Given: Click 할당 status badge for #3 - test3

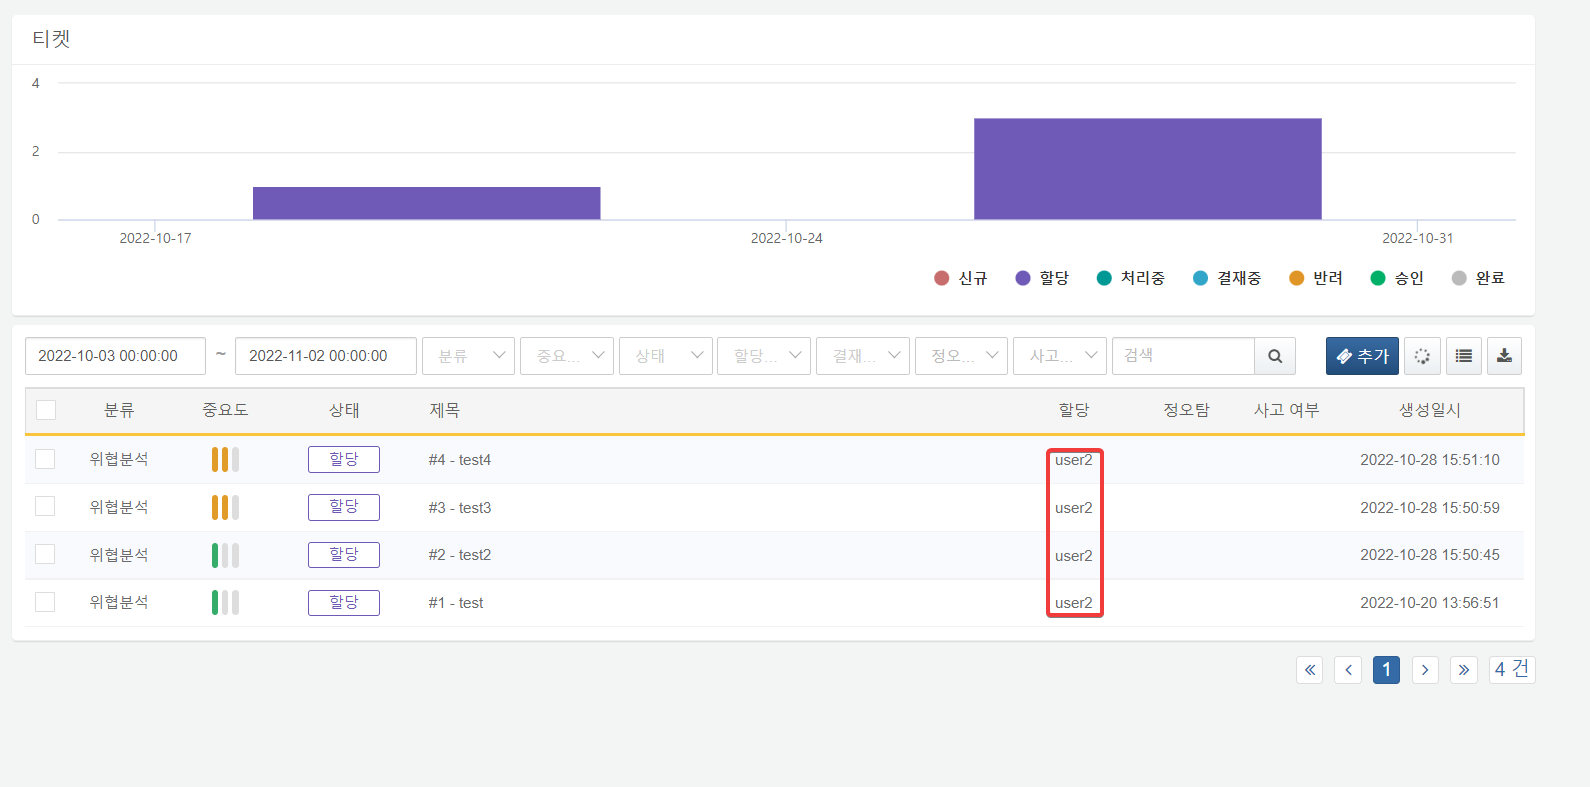Looking at the screenshot, I should point(344,507).
